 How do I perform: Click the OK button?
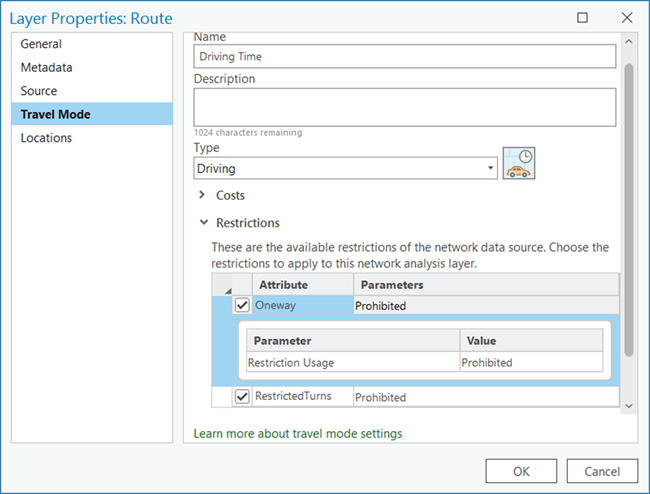[x=521, y=470]
